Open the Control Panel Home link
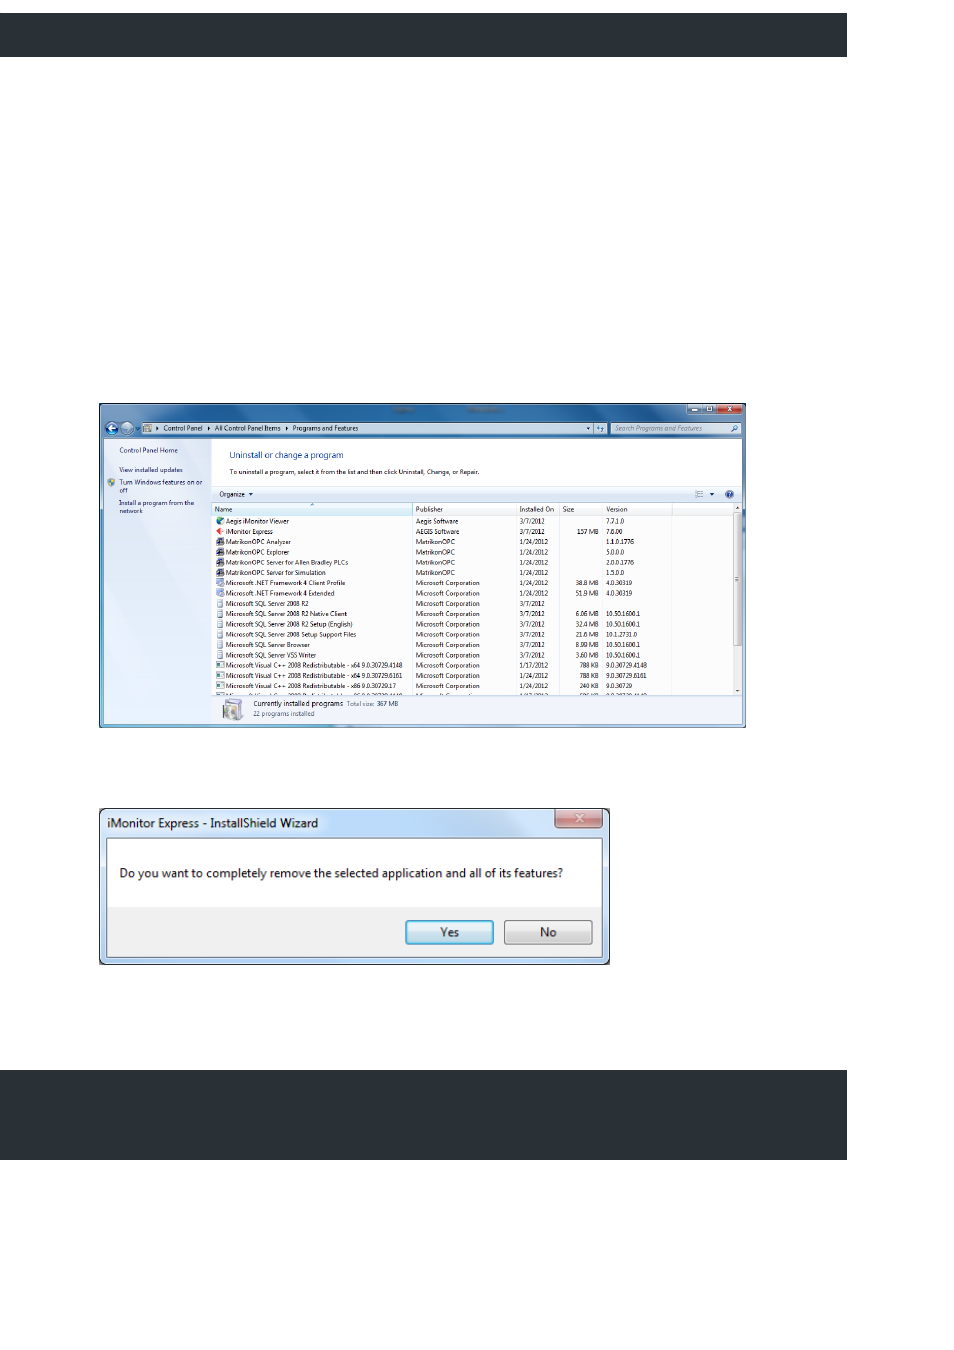Viewport: 954px width, 1350px height. tap(148, 450)
